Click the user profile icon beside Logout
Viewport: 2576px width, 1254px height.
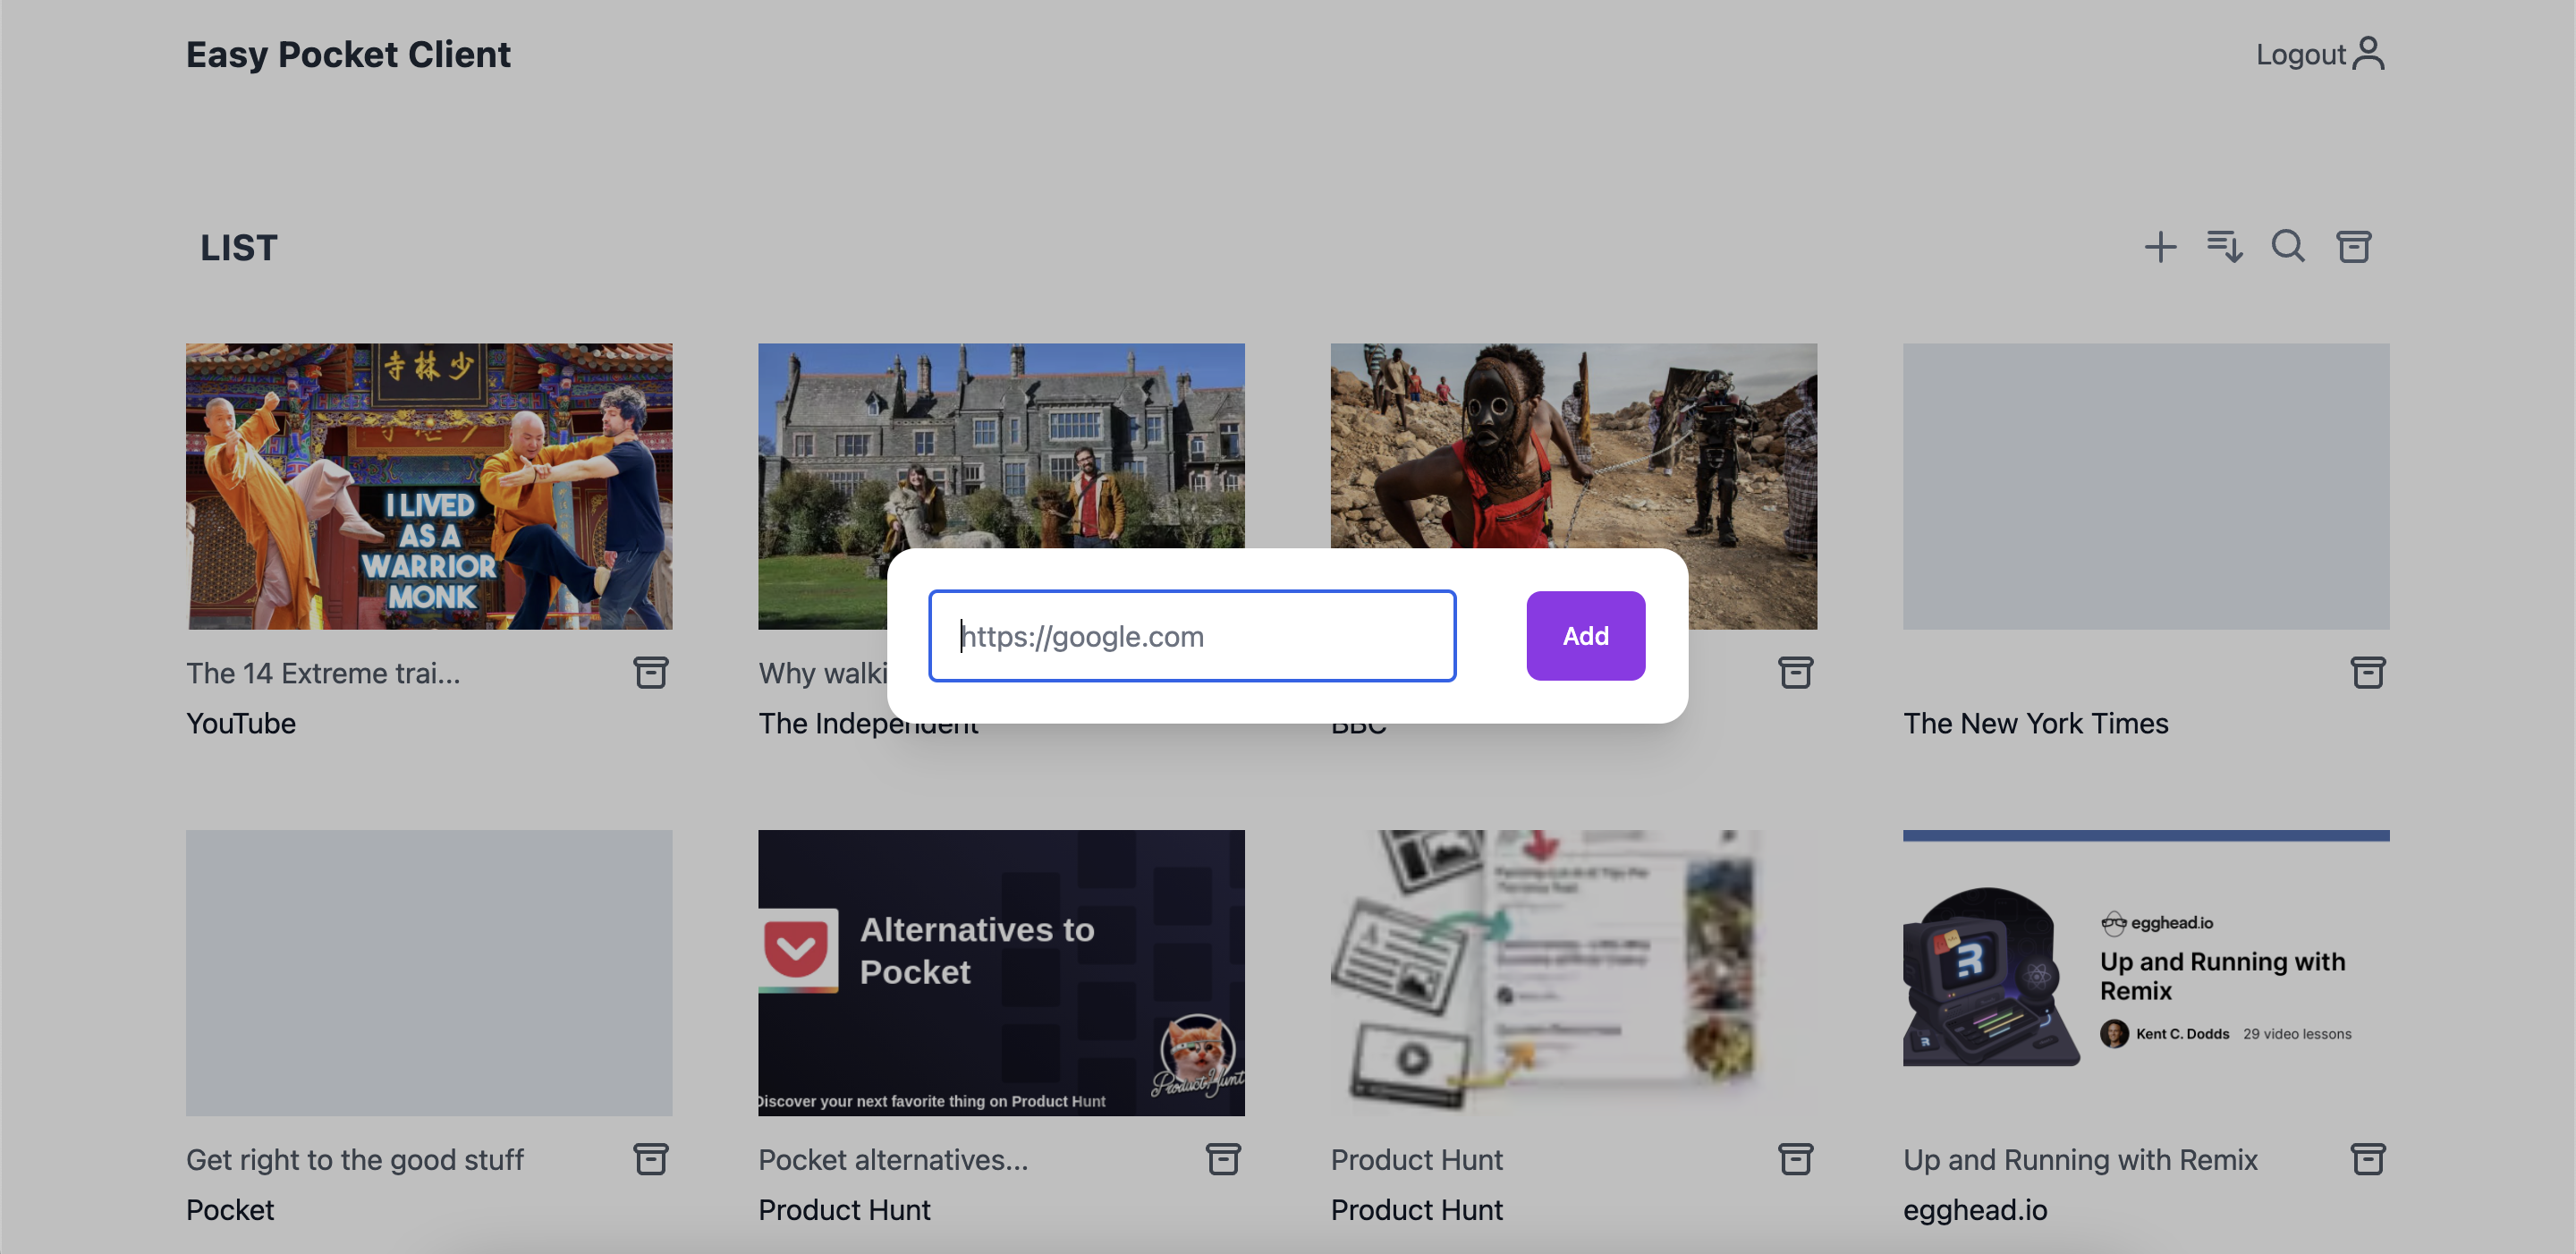2368,54
